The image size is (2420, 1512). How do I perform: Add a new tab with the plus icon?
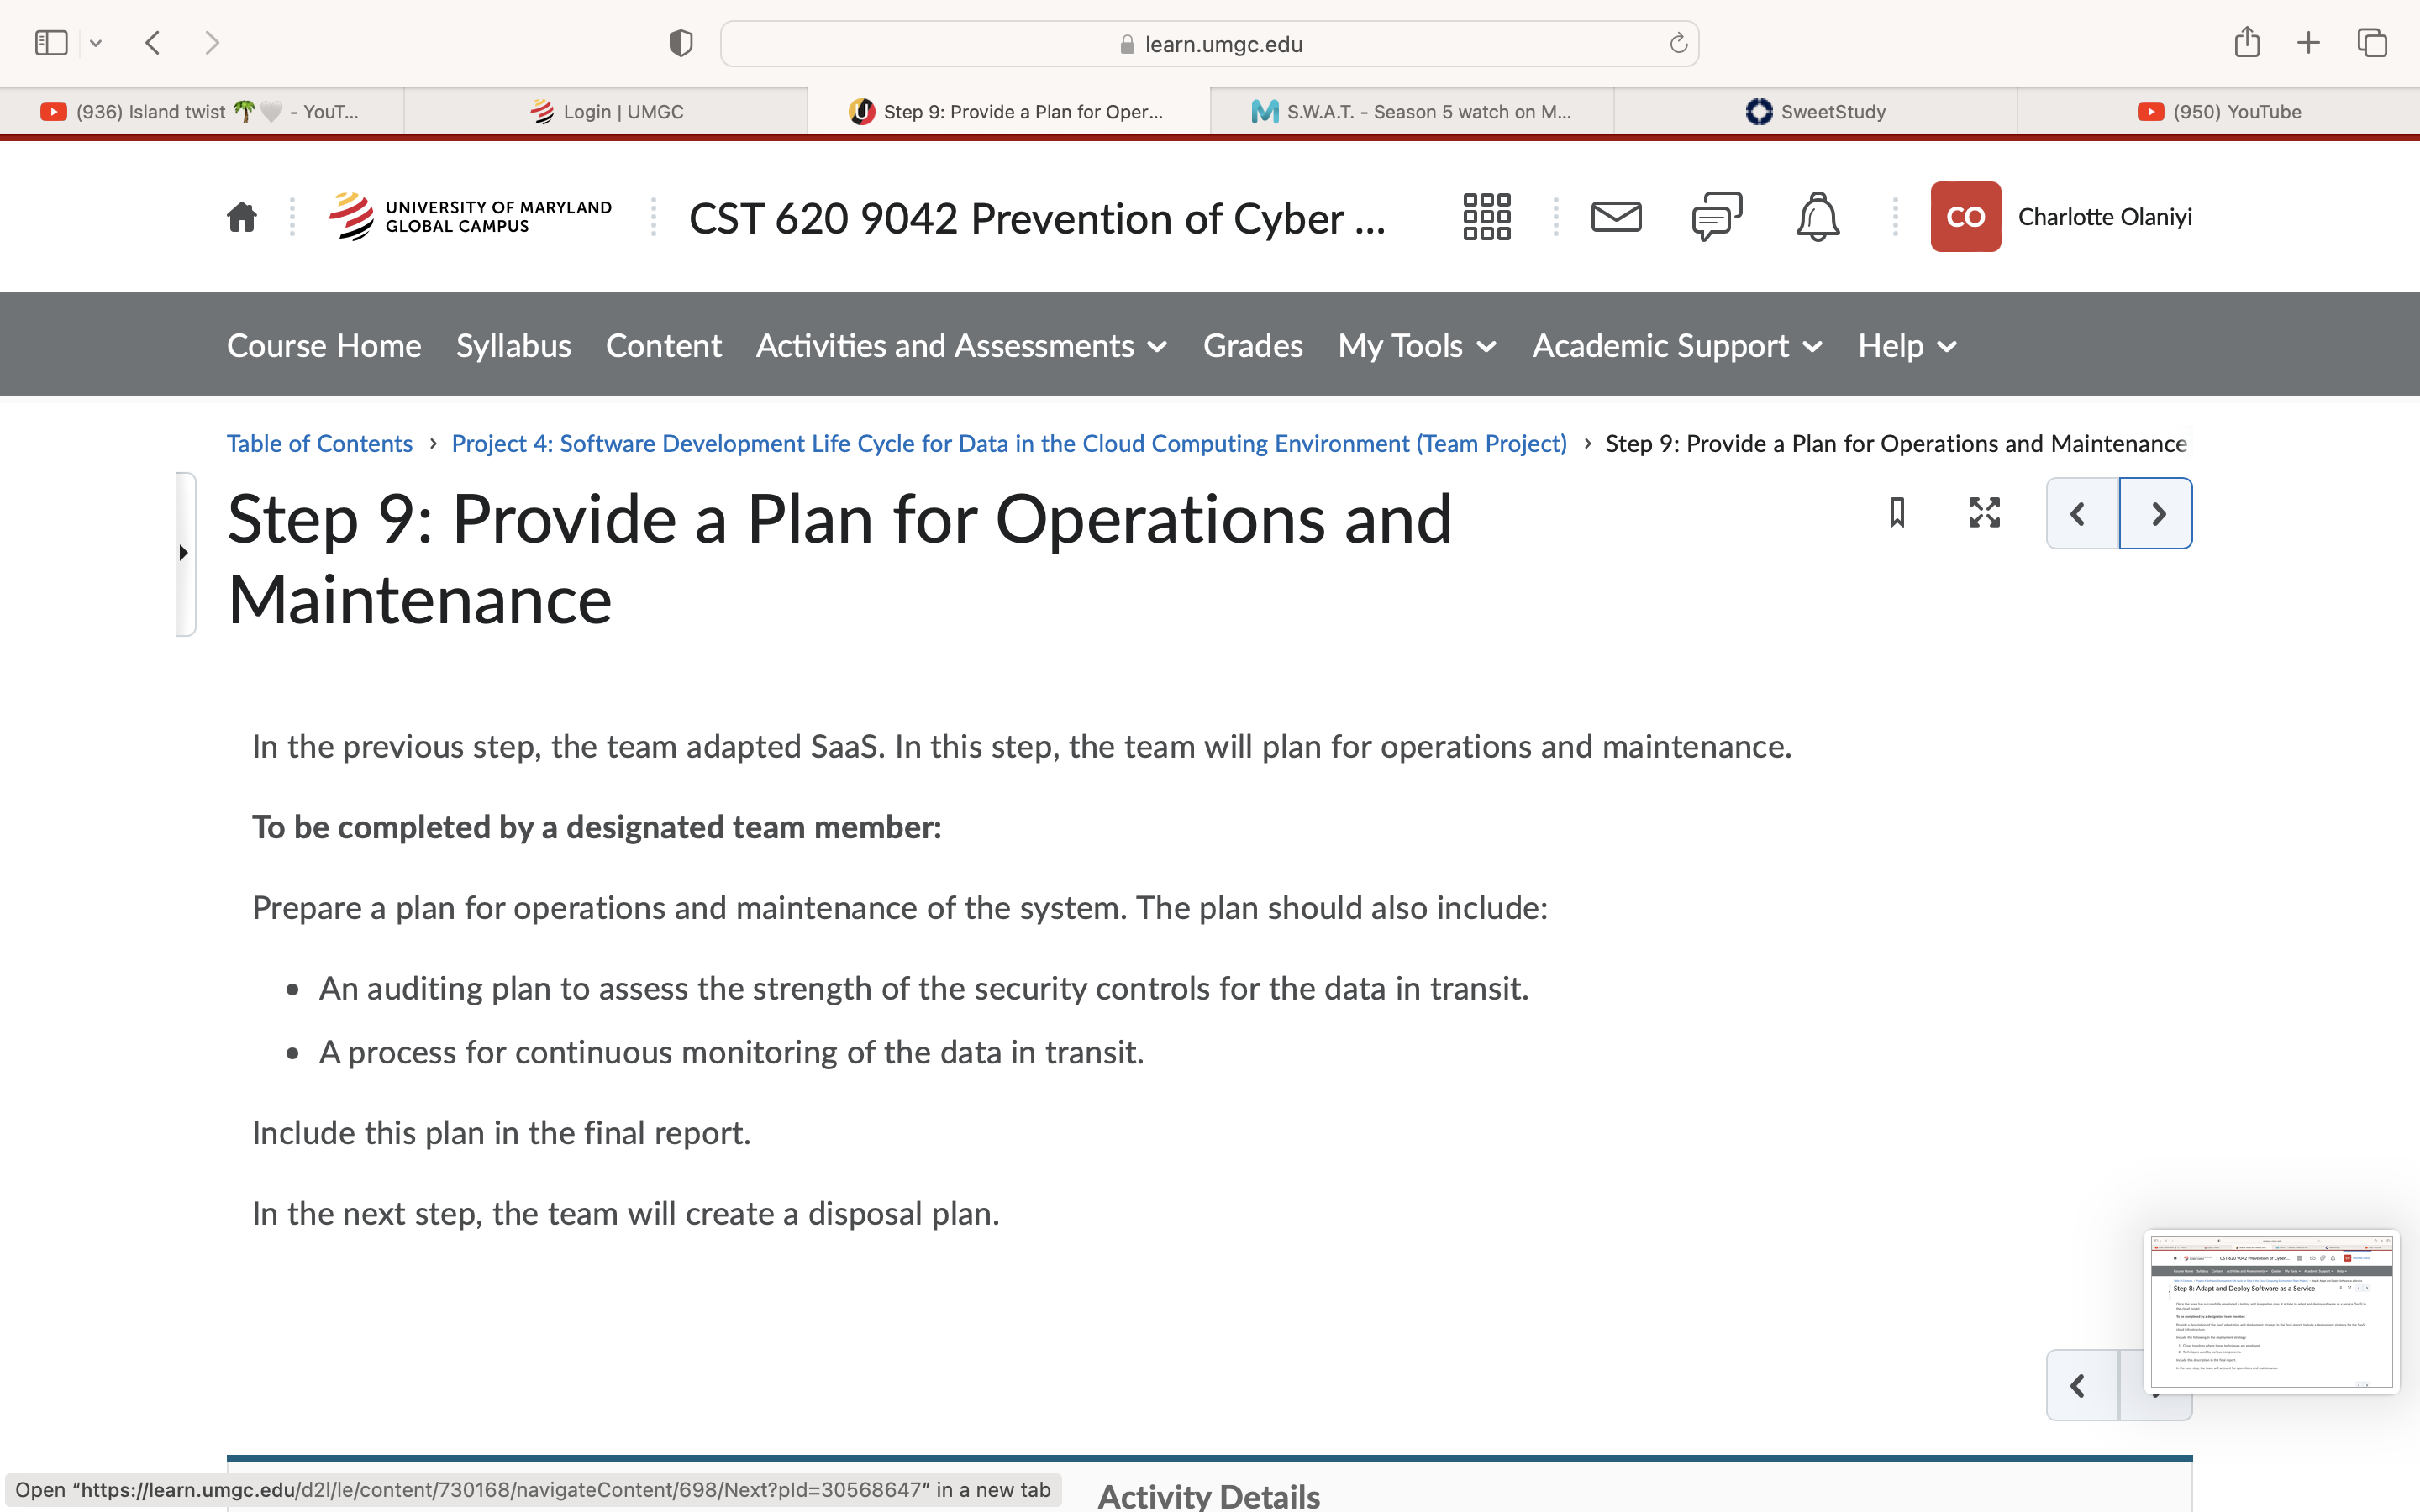[2308, 43]
